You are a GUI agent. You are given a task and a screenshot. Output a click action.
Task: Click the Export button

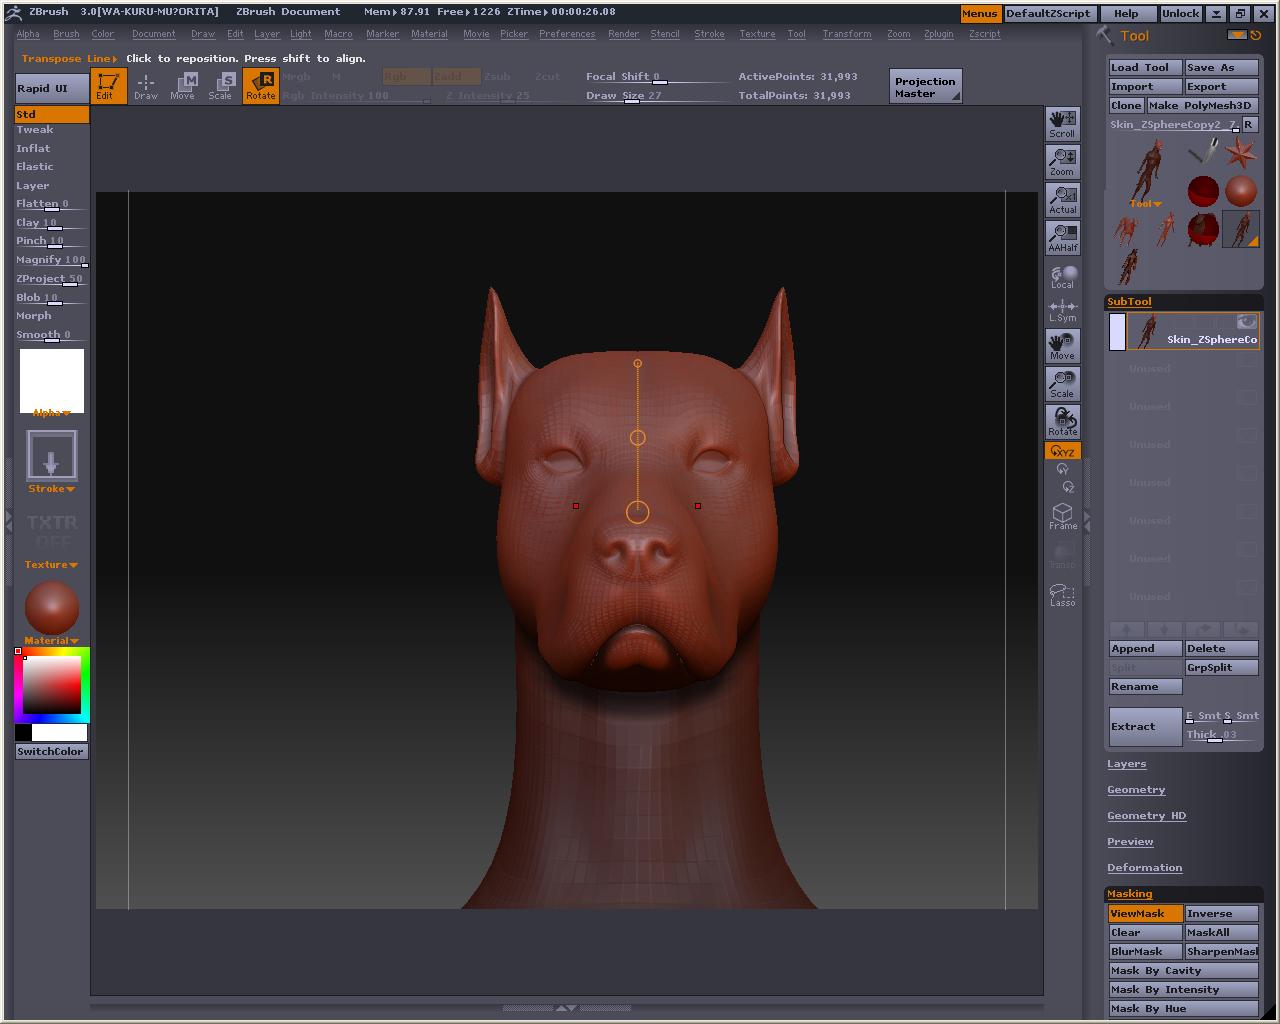1221,86
